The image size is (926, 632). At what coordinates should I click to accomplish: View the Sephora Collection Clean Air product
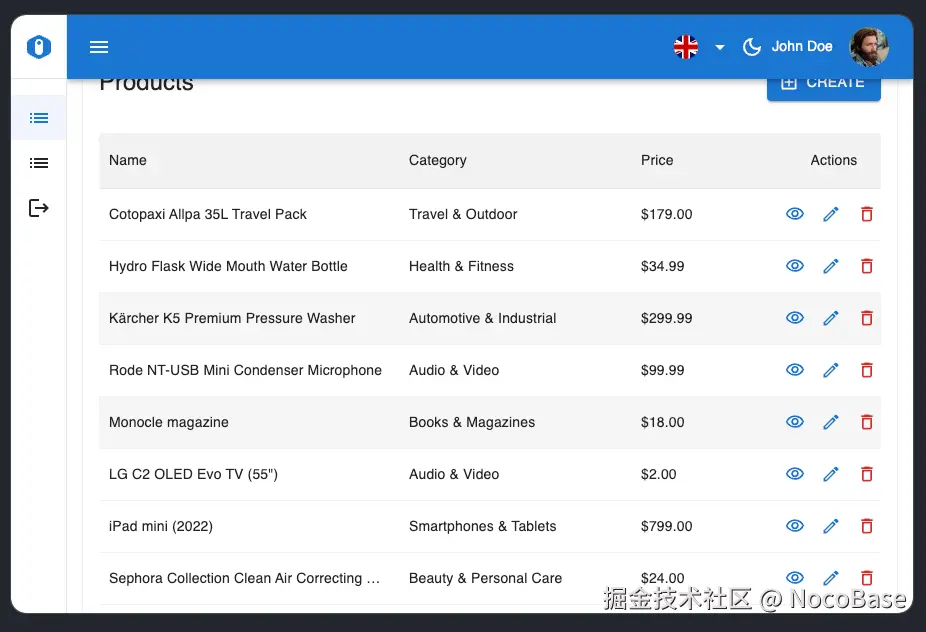click(x=795, y=578)
